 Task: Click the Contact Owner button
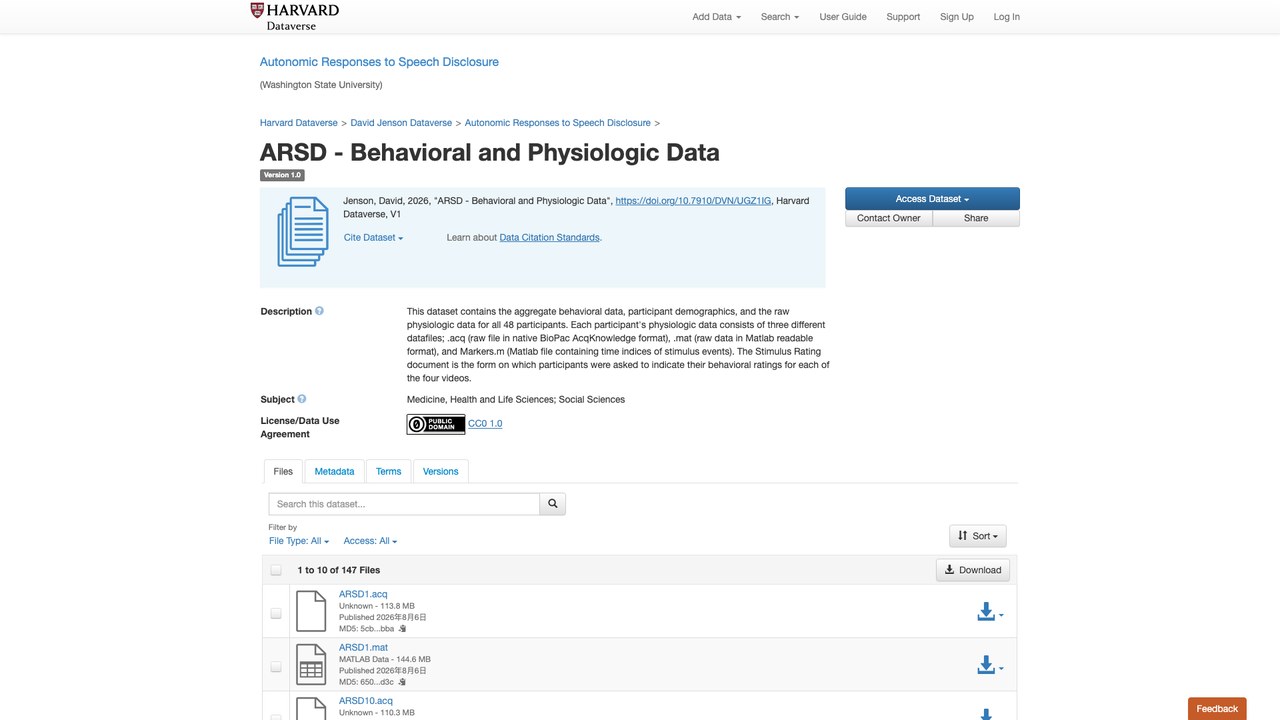[889, 218]
